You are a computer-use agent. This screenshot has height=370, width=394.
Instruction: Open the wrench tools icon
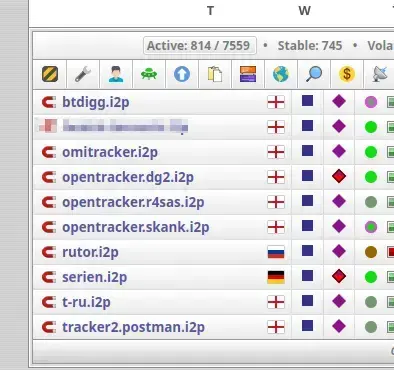[x=83, y=74]
